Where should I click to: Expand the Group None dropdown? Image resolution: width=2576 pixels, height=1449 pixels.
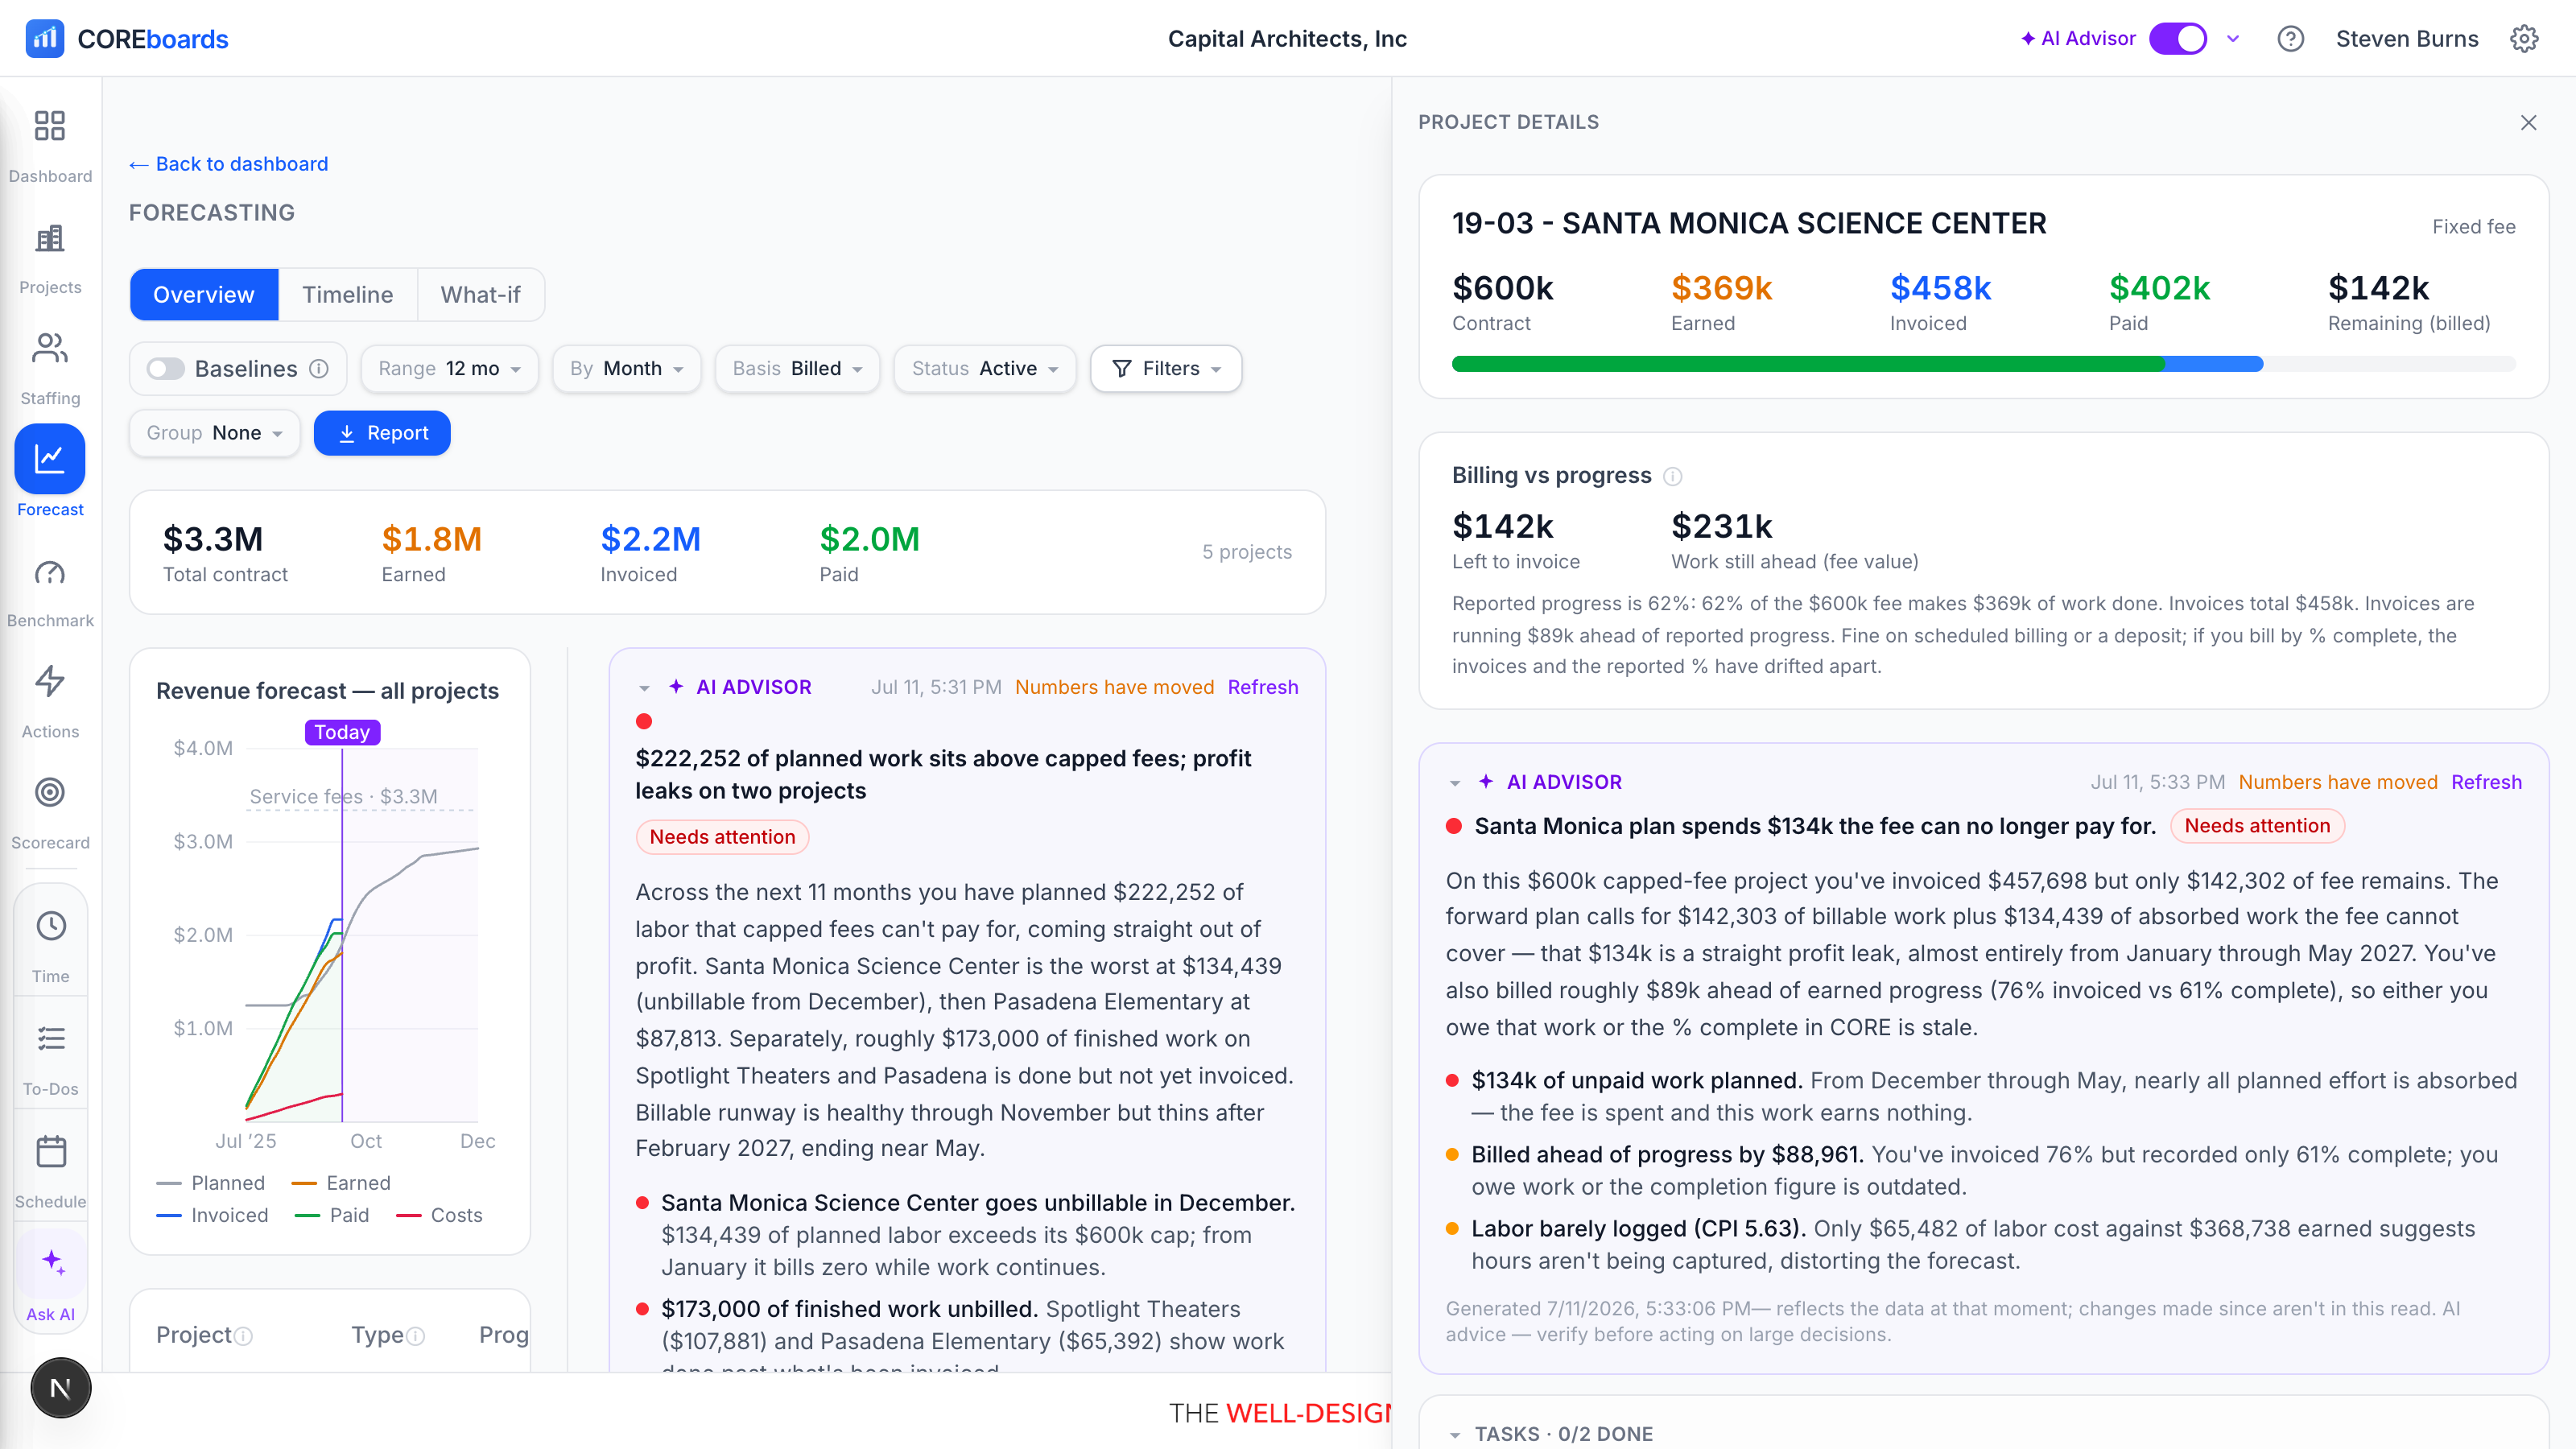point(214,433)
